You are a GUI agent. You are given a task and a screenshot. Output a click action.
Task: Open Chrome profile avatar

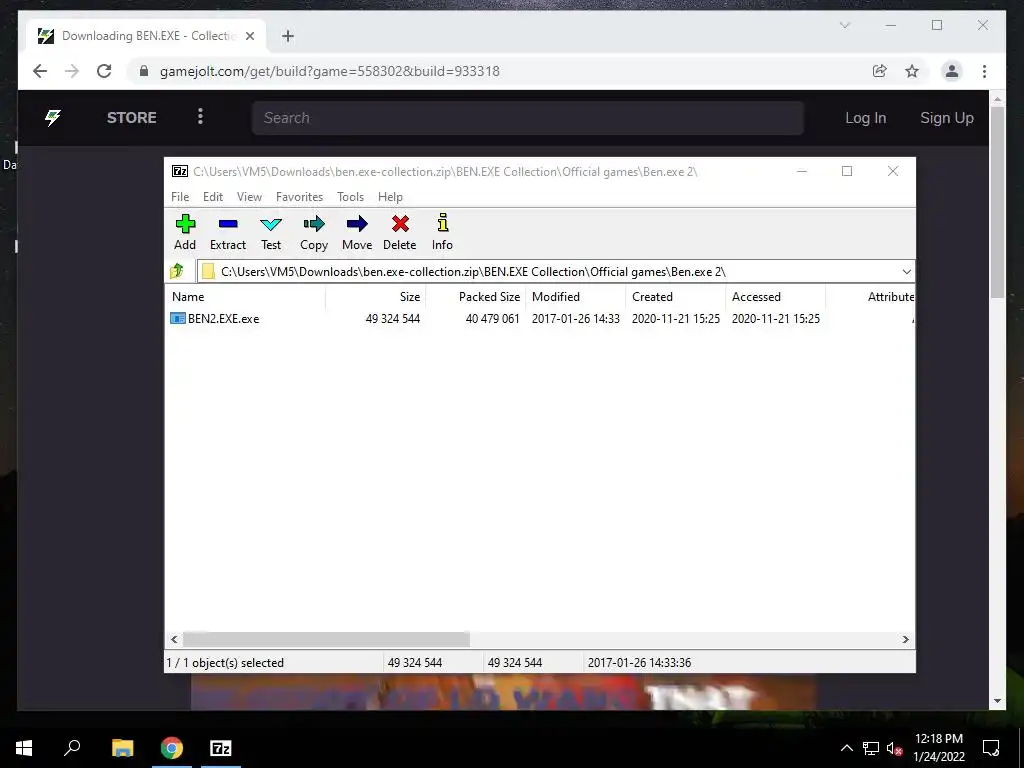(x=952, y=71)
